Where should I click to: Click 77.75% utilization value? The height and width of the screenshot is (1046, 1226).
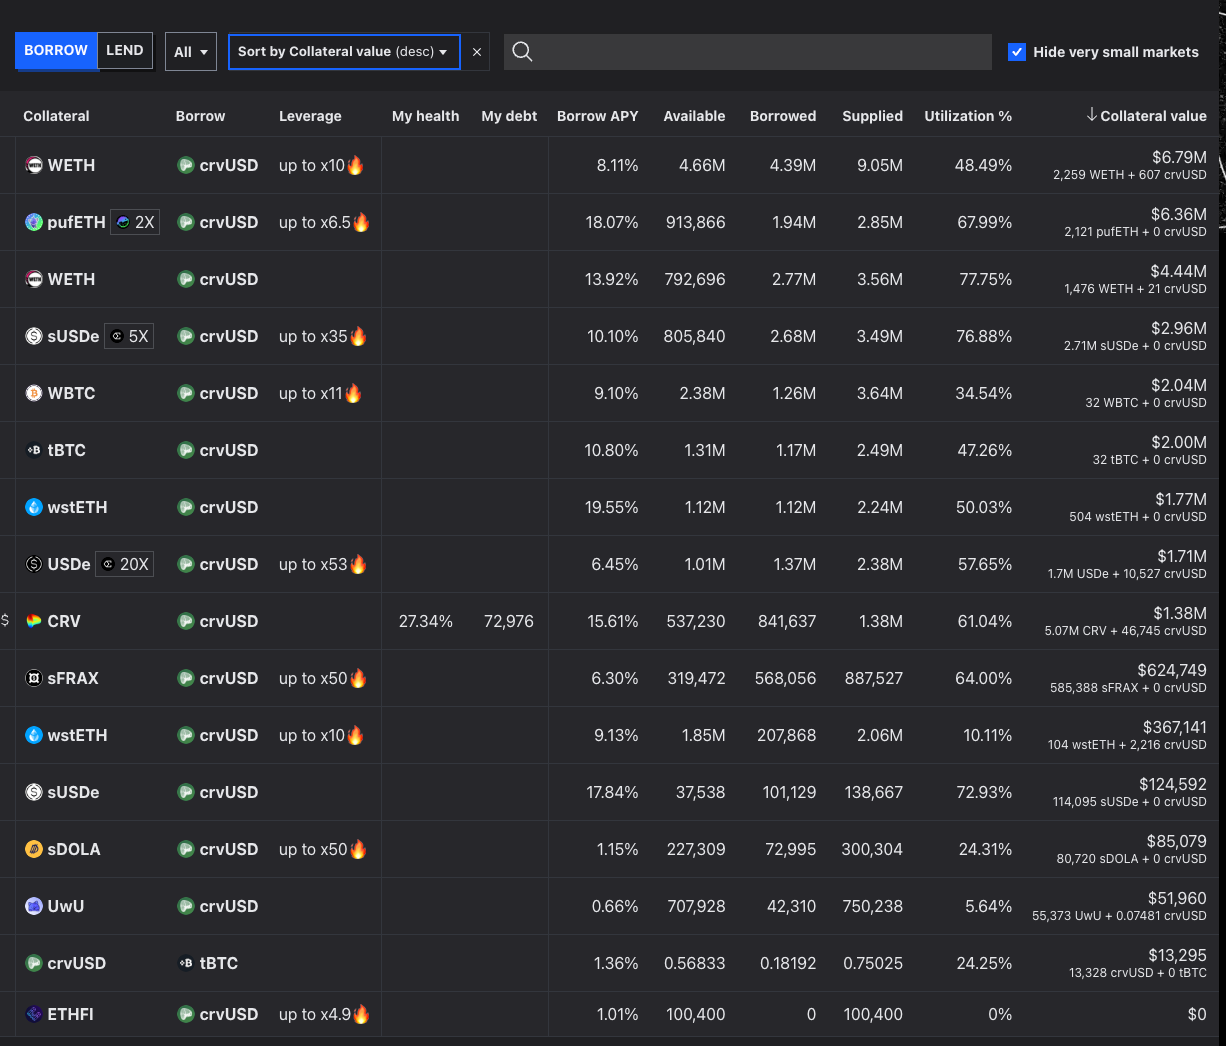coord(985,279)
